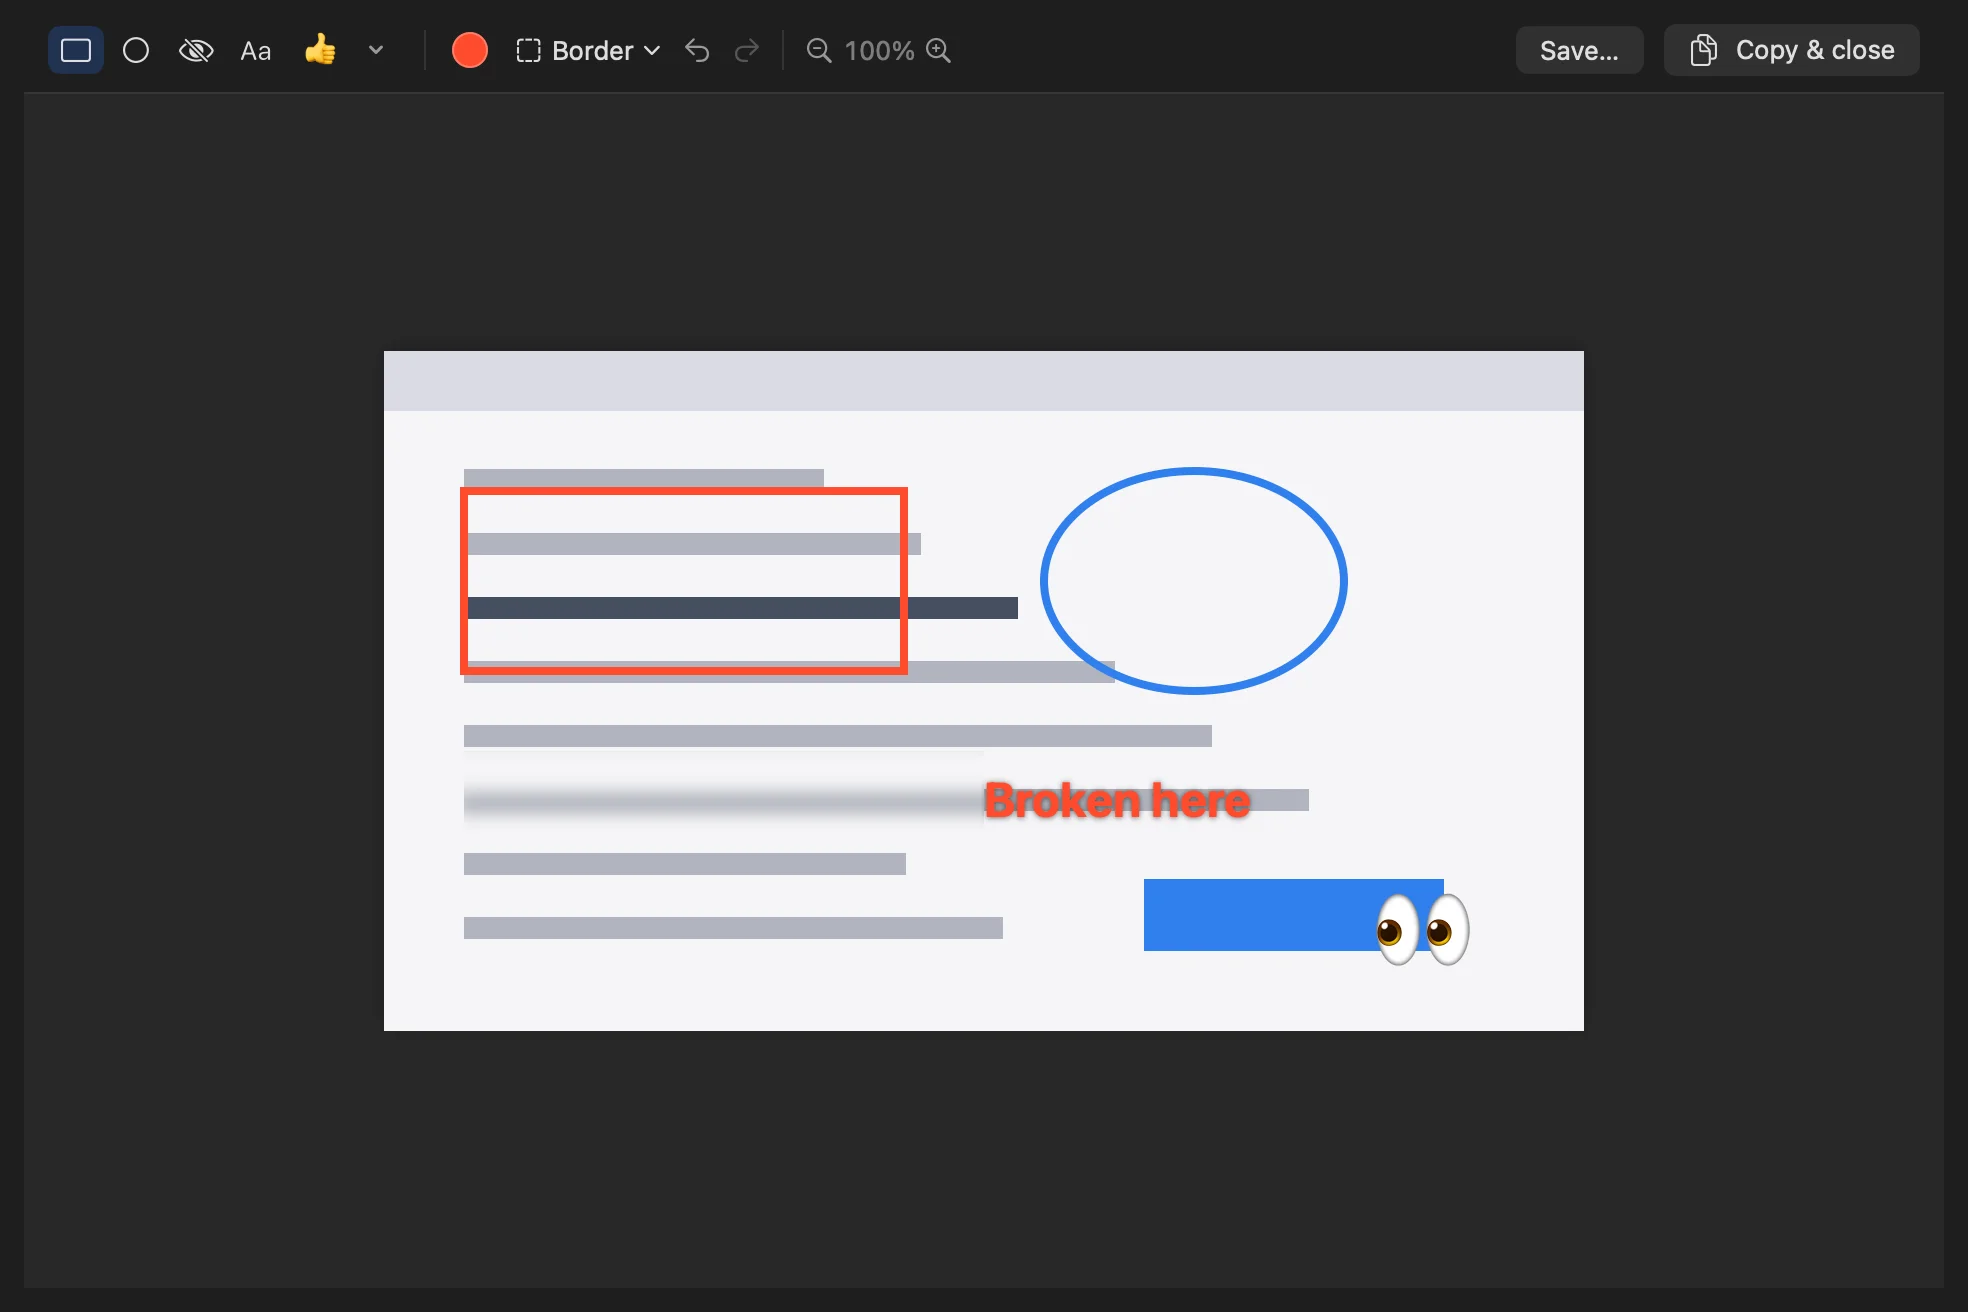Zoom in with the plus magnifier
The width and height of the screenshot is (1968, 1312).
tap(938, 50)
